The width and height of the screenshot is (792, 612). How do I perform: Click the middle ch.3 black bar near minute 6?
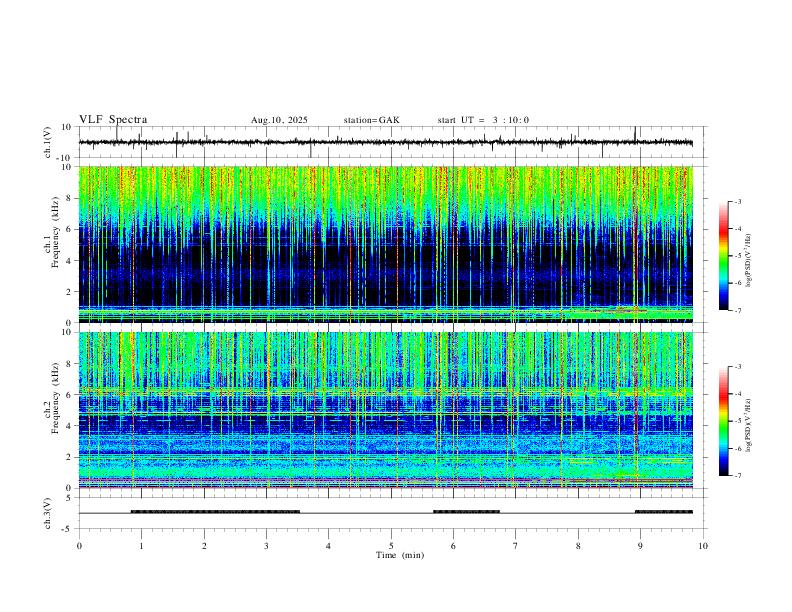click(x=466, y=512)
